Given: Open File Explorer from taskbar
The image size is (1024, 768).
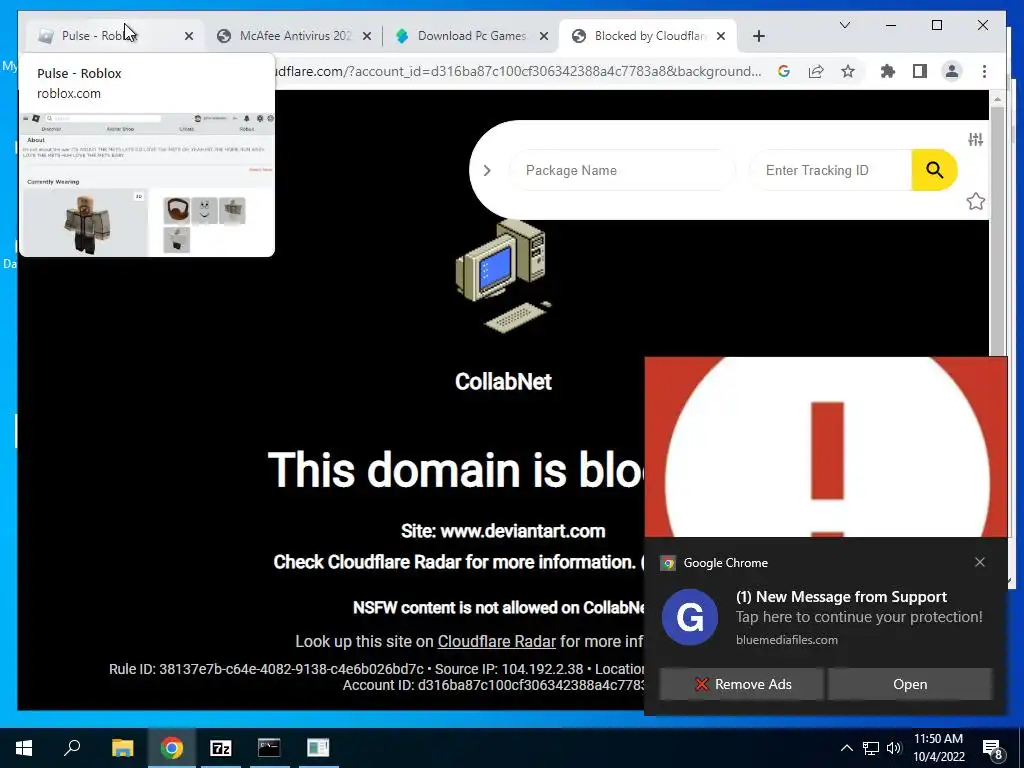Looking at the screenshot, I should (122, 748).
